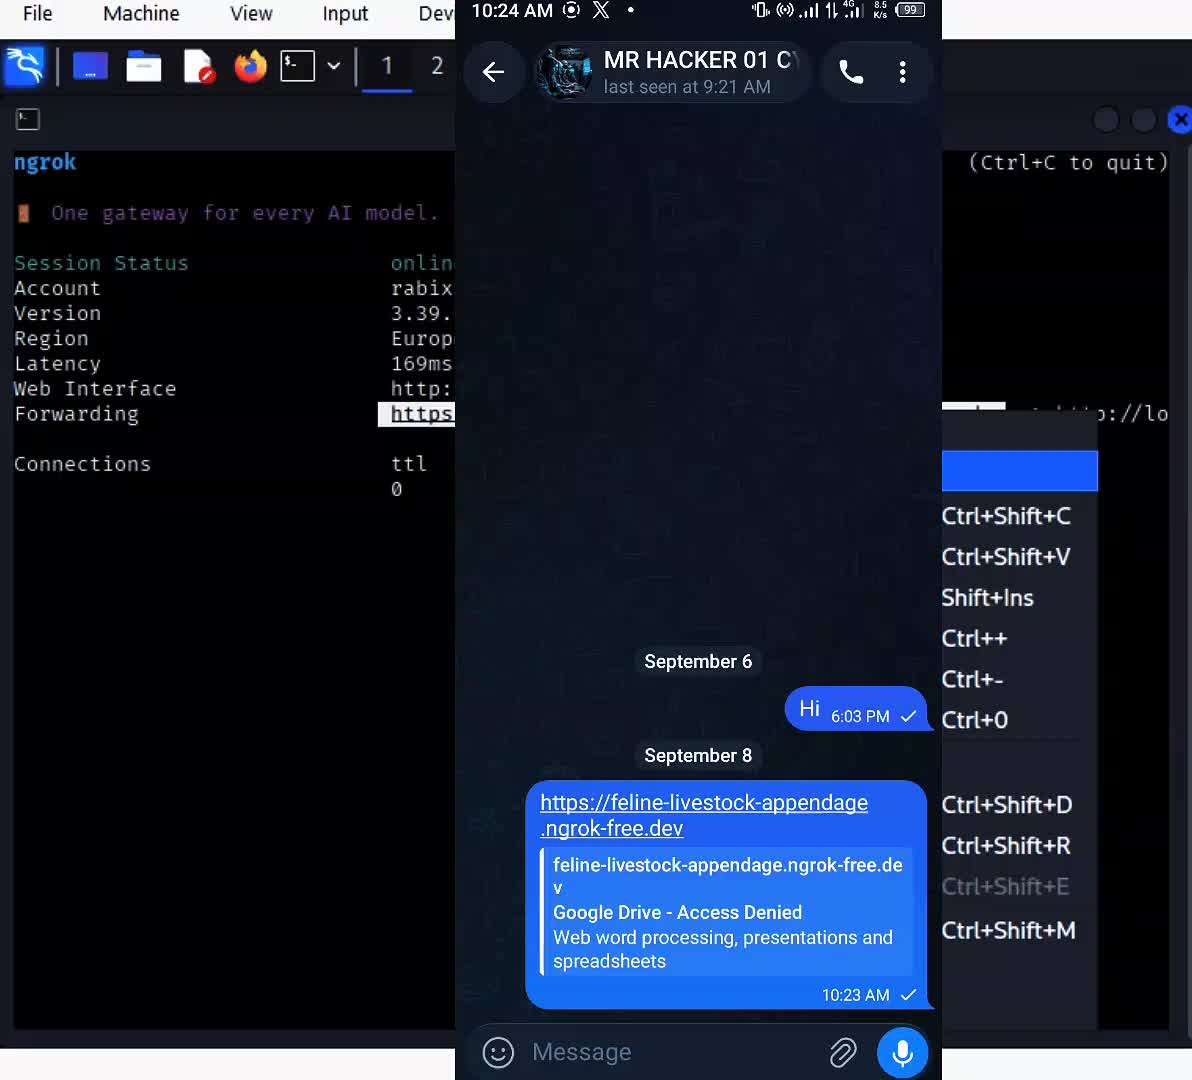Click the blue ngrok title text

coord(45,162)
